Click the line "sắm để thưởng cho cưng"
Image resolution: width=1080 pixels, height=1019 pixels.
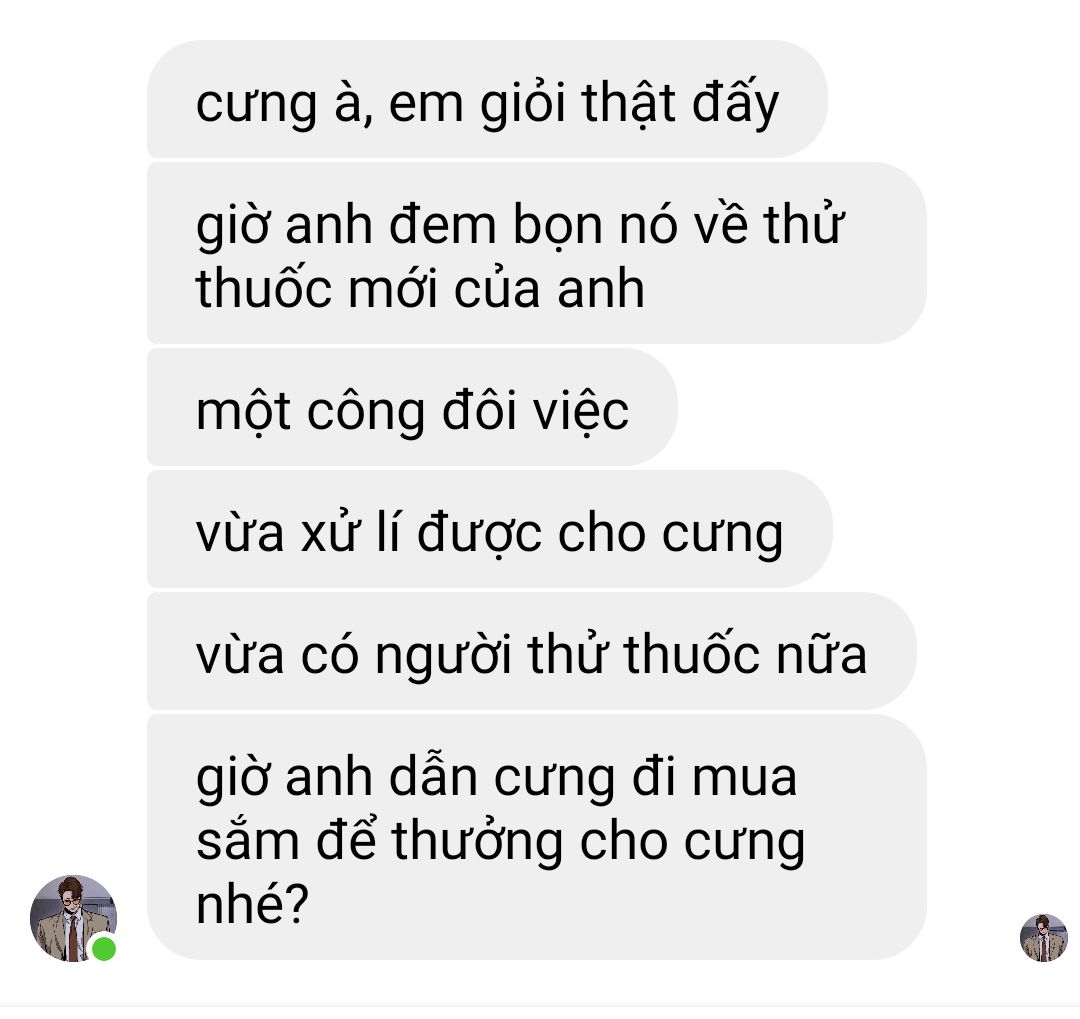(501, 841)
